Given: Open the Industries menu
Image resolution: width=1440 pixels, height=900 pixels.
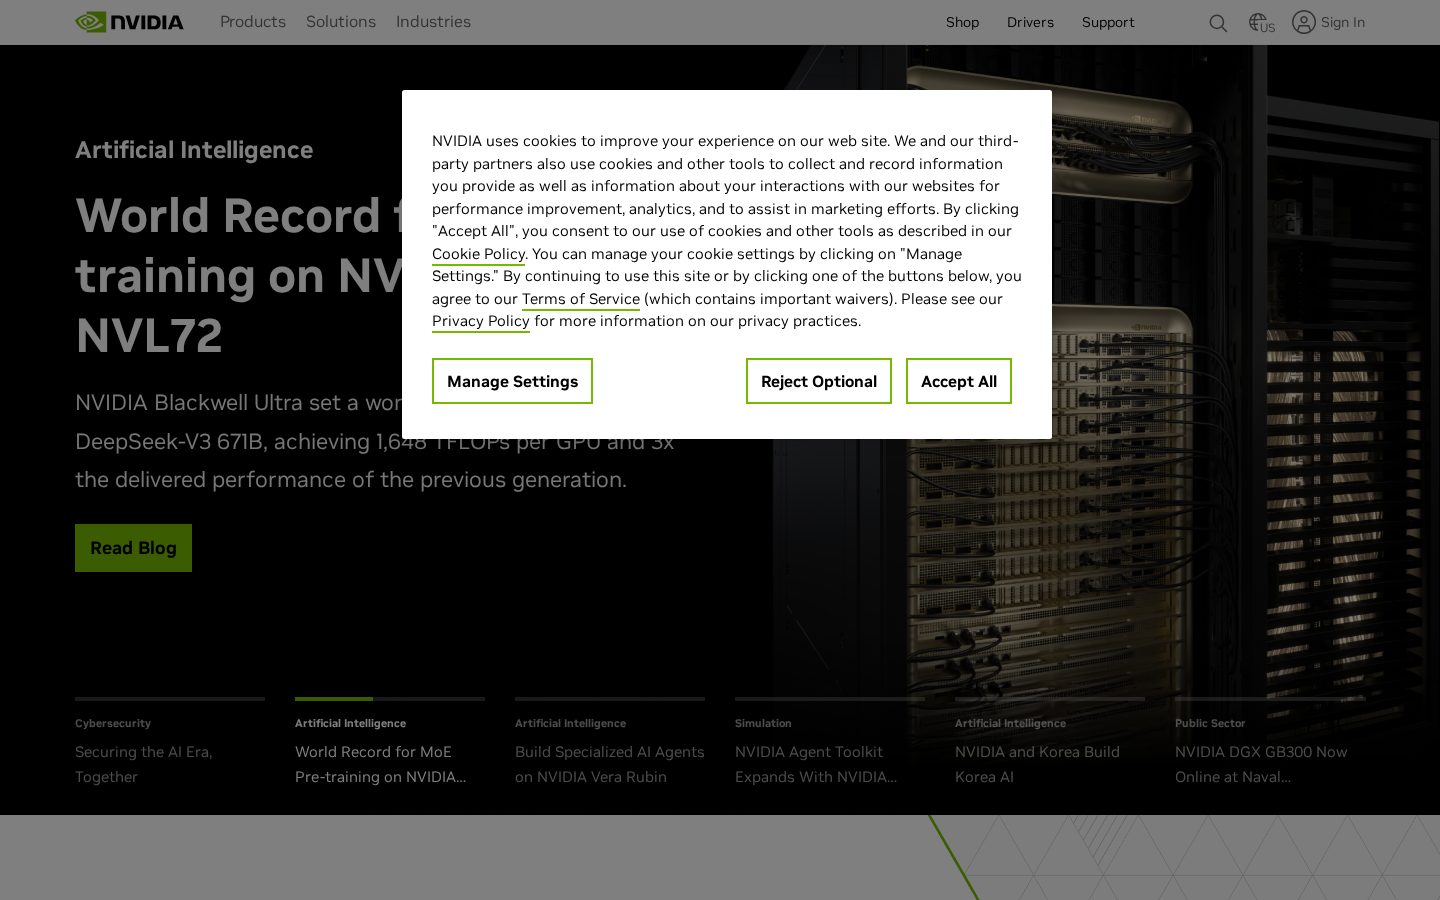Looking at the screenshot, I should click(x=433, y=22).
